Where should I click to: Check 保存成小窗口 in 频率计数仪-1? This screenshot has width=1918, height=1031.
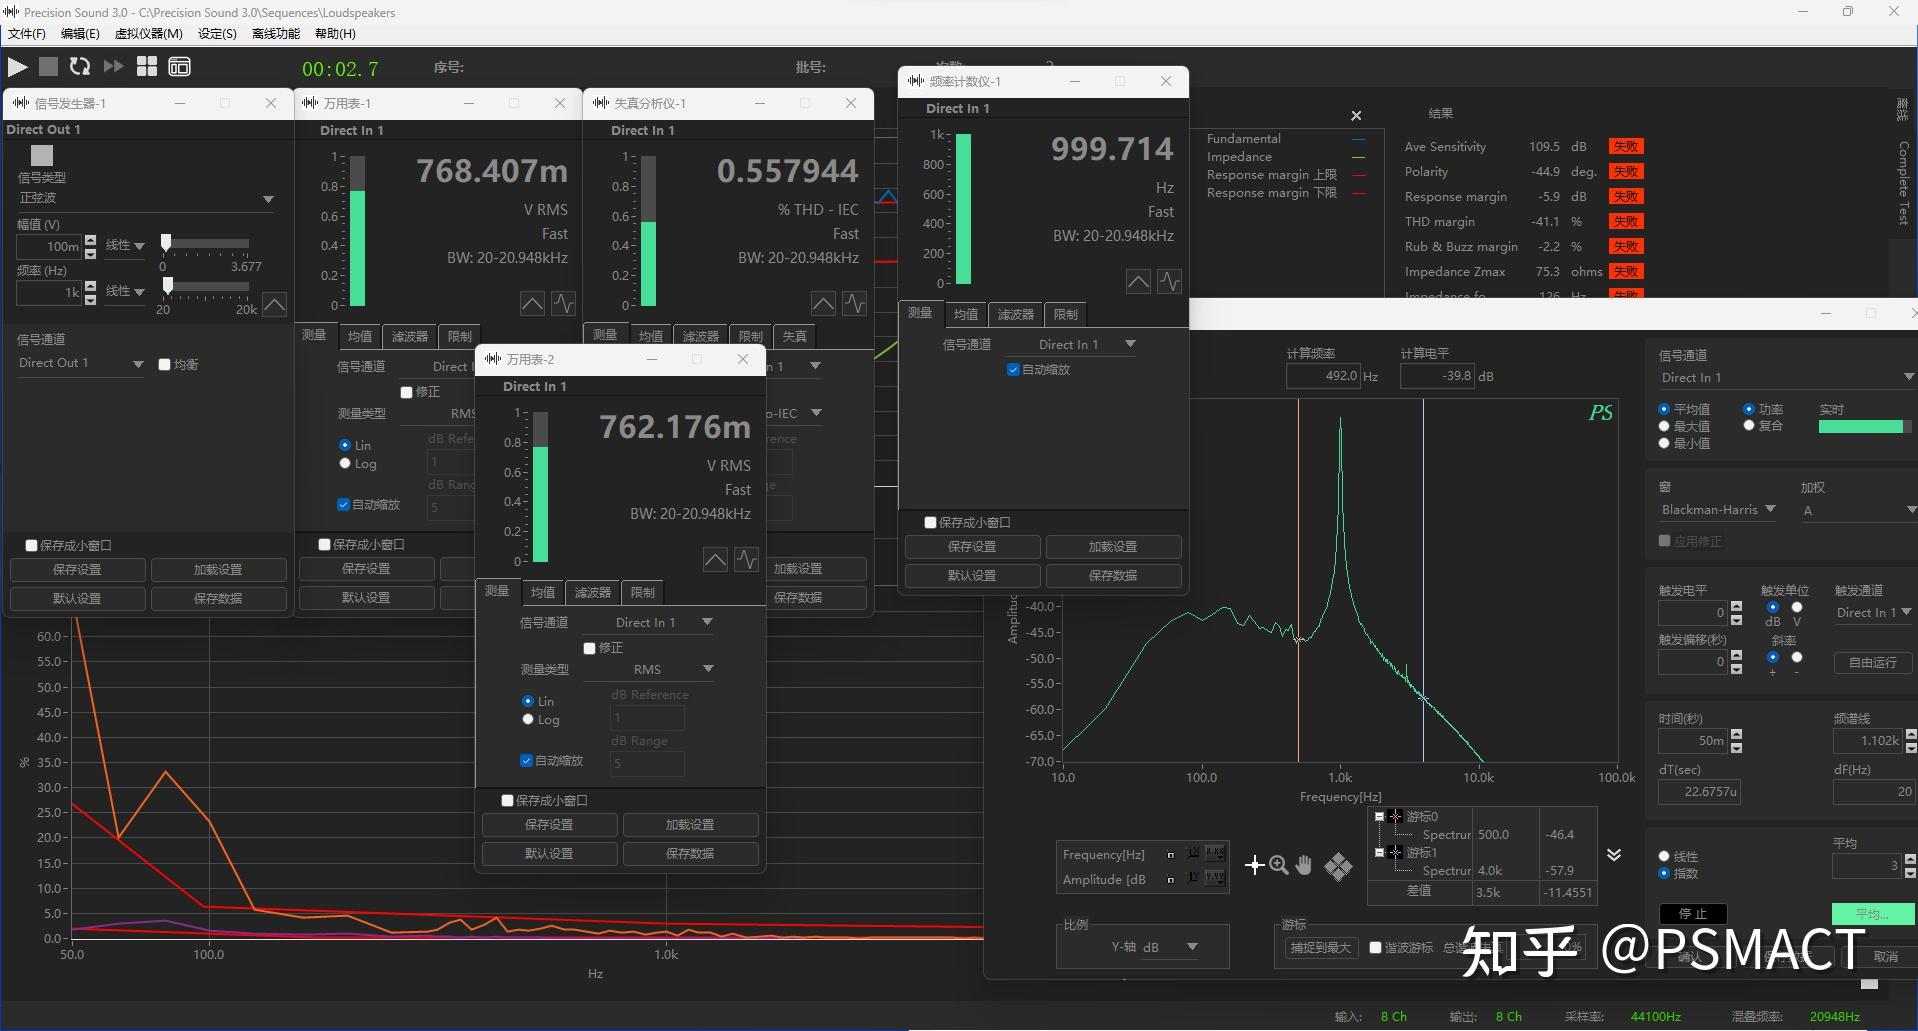pos(931,523)
